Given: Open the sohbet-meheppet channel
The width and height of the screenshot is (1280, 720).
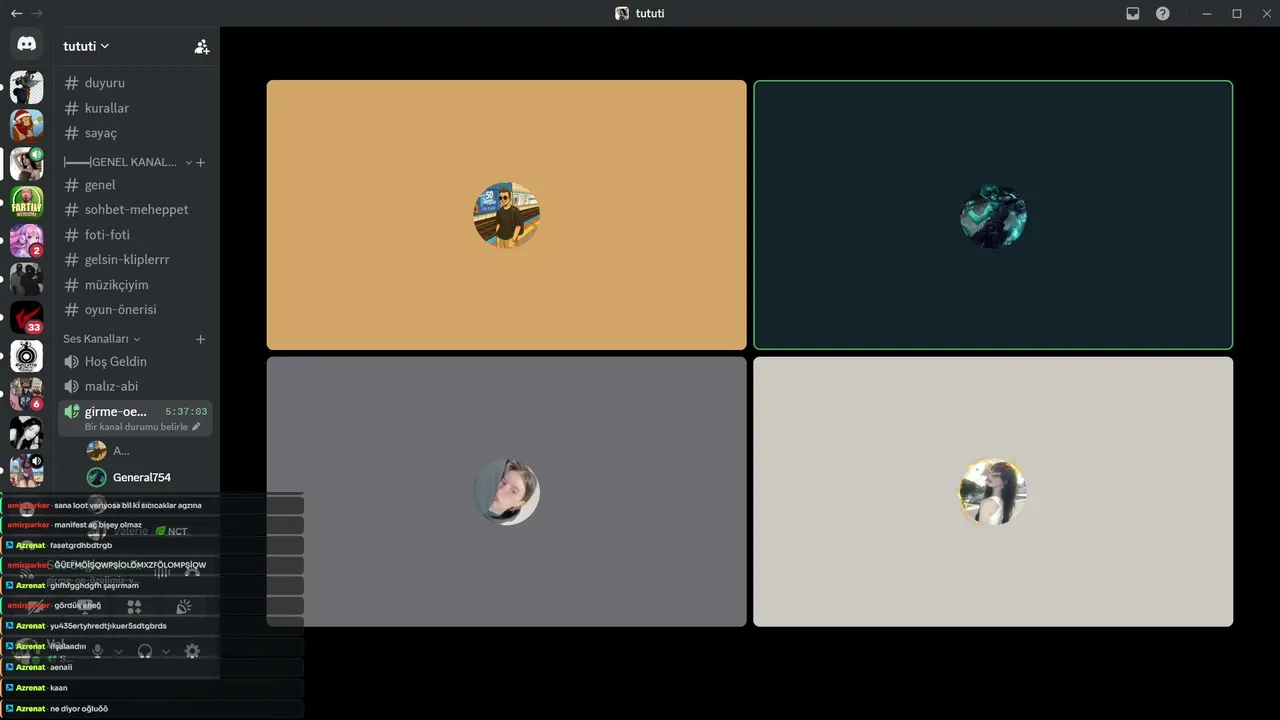Looking at the screenshot, I should coord(135,210).
